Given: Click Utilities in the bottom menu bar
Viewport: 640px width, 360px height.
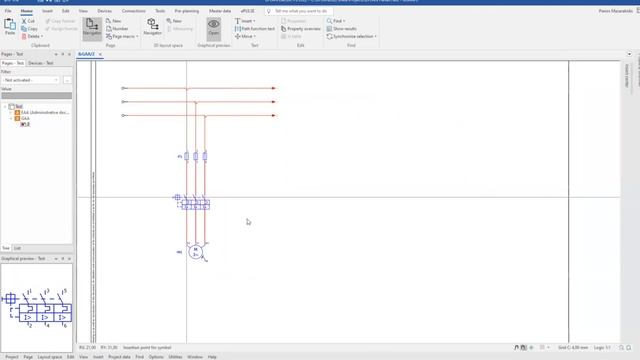Looking at the screenshot, I should point(175,357).
